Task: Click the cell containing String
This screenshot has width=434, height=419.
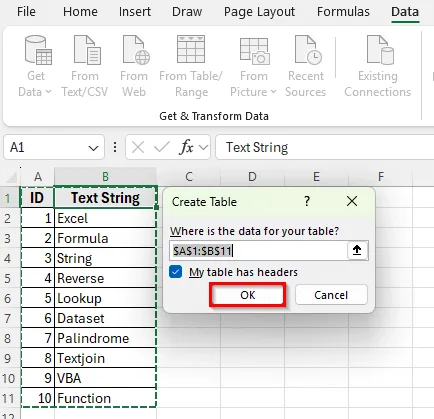Action: pyautogui.click(x=105, y=258)
